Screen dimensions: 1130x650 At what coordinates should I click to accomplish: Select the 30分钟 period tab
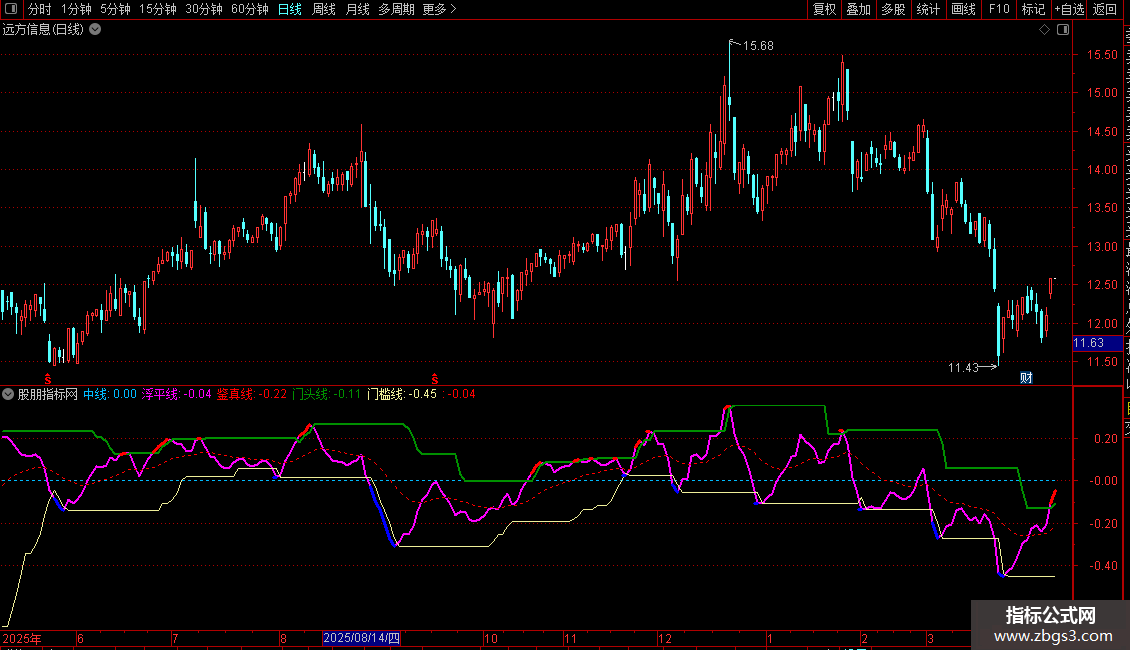pyautogui.click(x=204, y=10)
